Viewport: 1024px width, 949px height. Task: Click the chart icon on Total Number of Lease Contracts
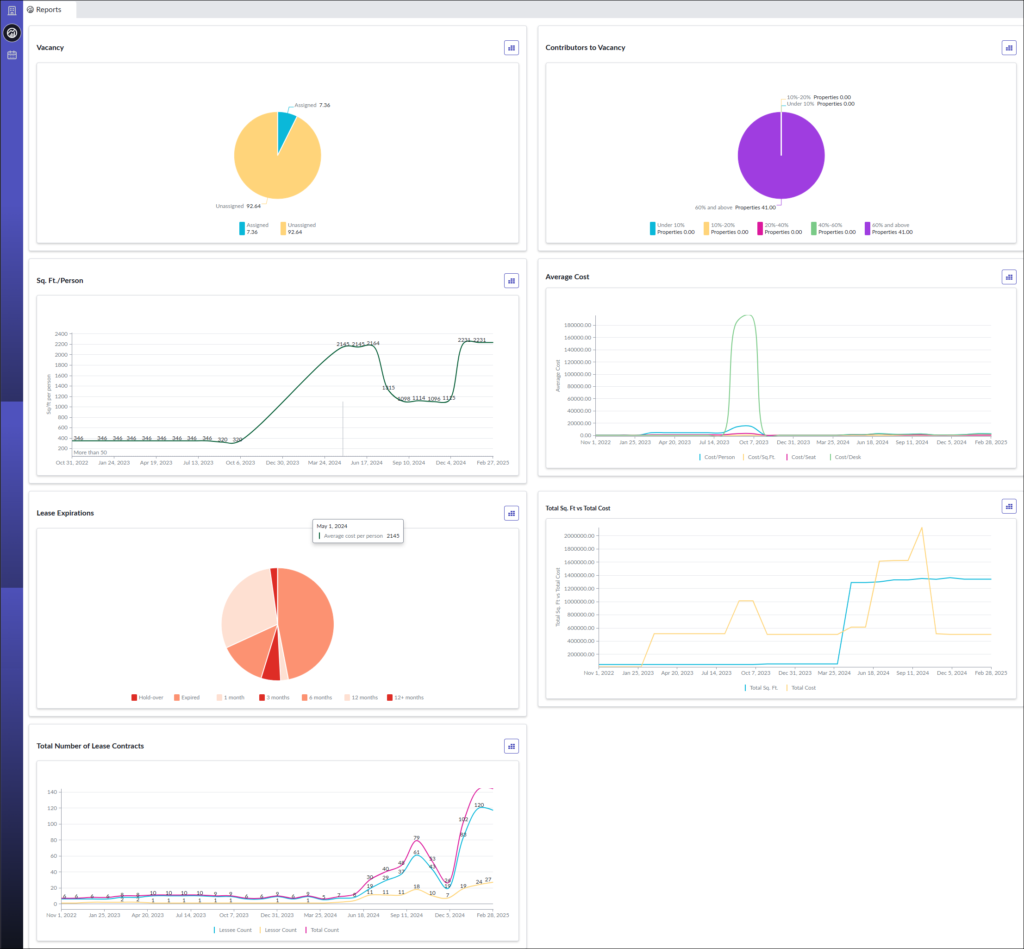(x=511, y=746)
